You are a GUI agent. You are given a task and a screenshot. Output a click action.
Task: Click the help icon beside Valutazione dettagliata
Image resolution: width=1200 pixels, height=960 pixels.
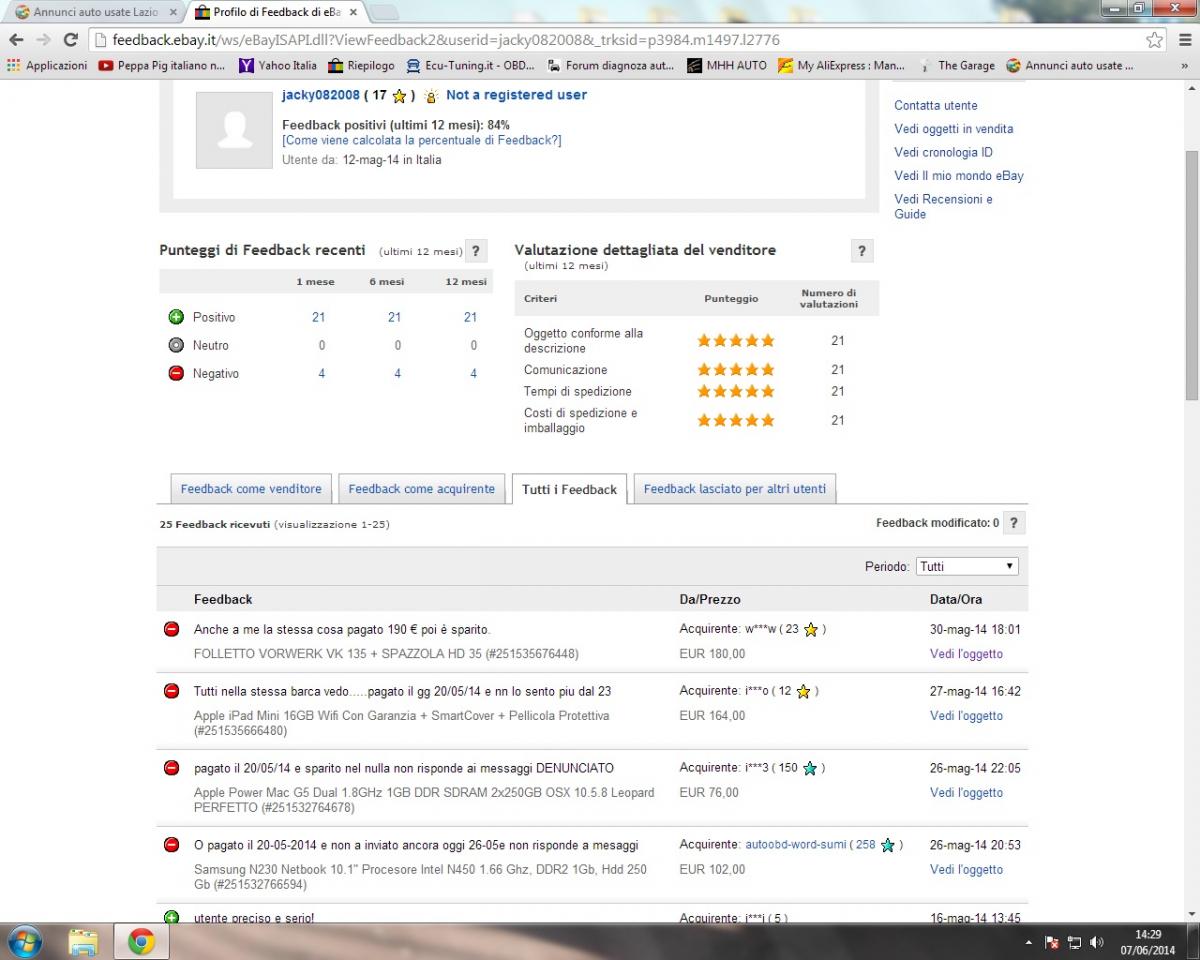(862, 251)
